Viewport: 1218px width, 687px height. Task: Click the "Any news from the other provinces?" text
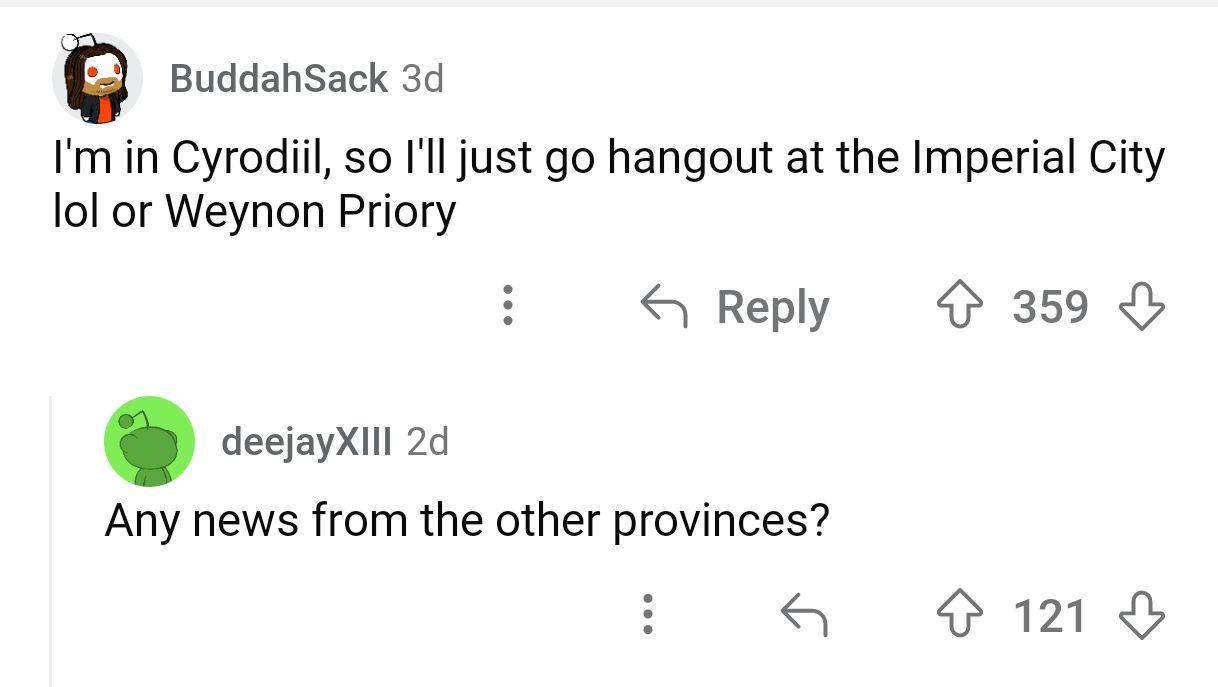[x=467, y=521]
